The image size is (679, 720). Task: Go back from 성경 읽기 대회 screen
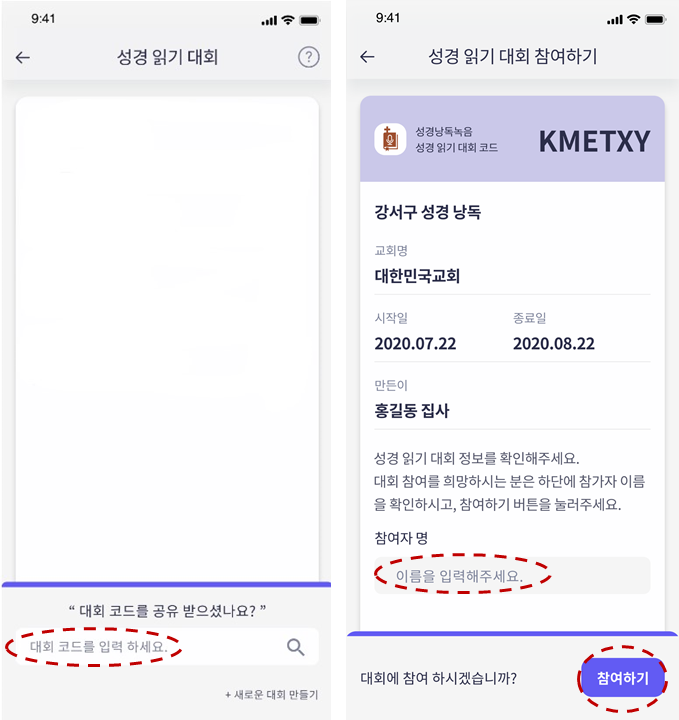tap(22, 57)
